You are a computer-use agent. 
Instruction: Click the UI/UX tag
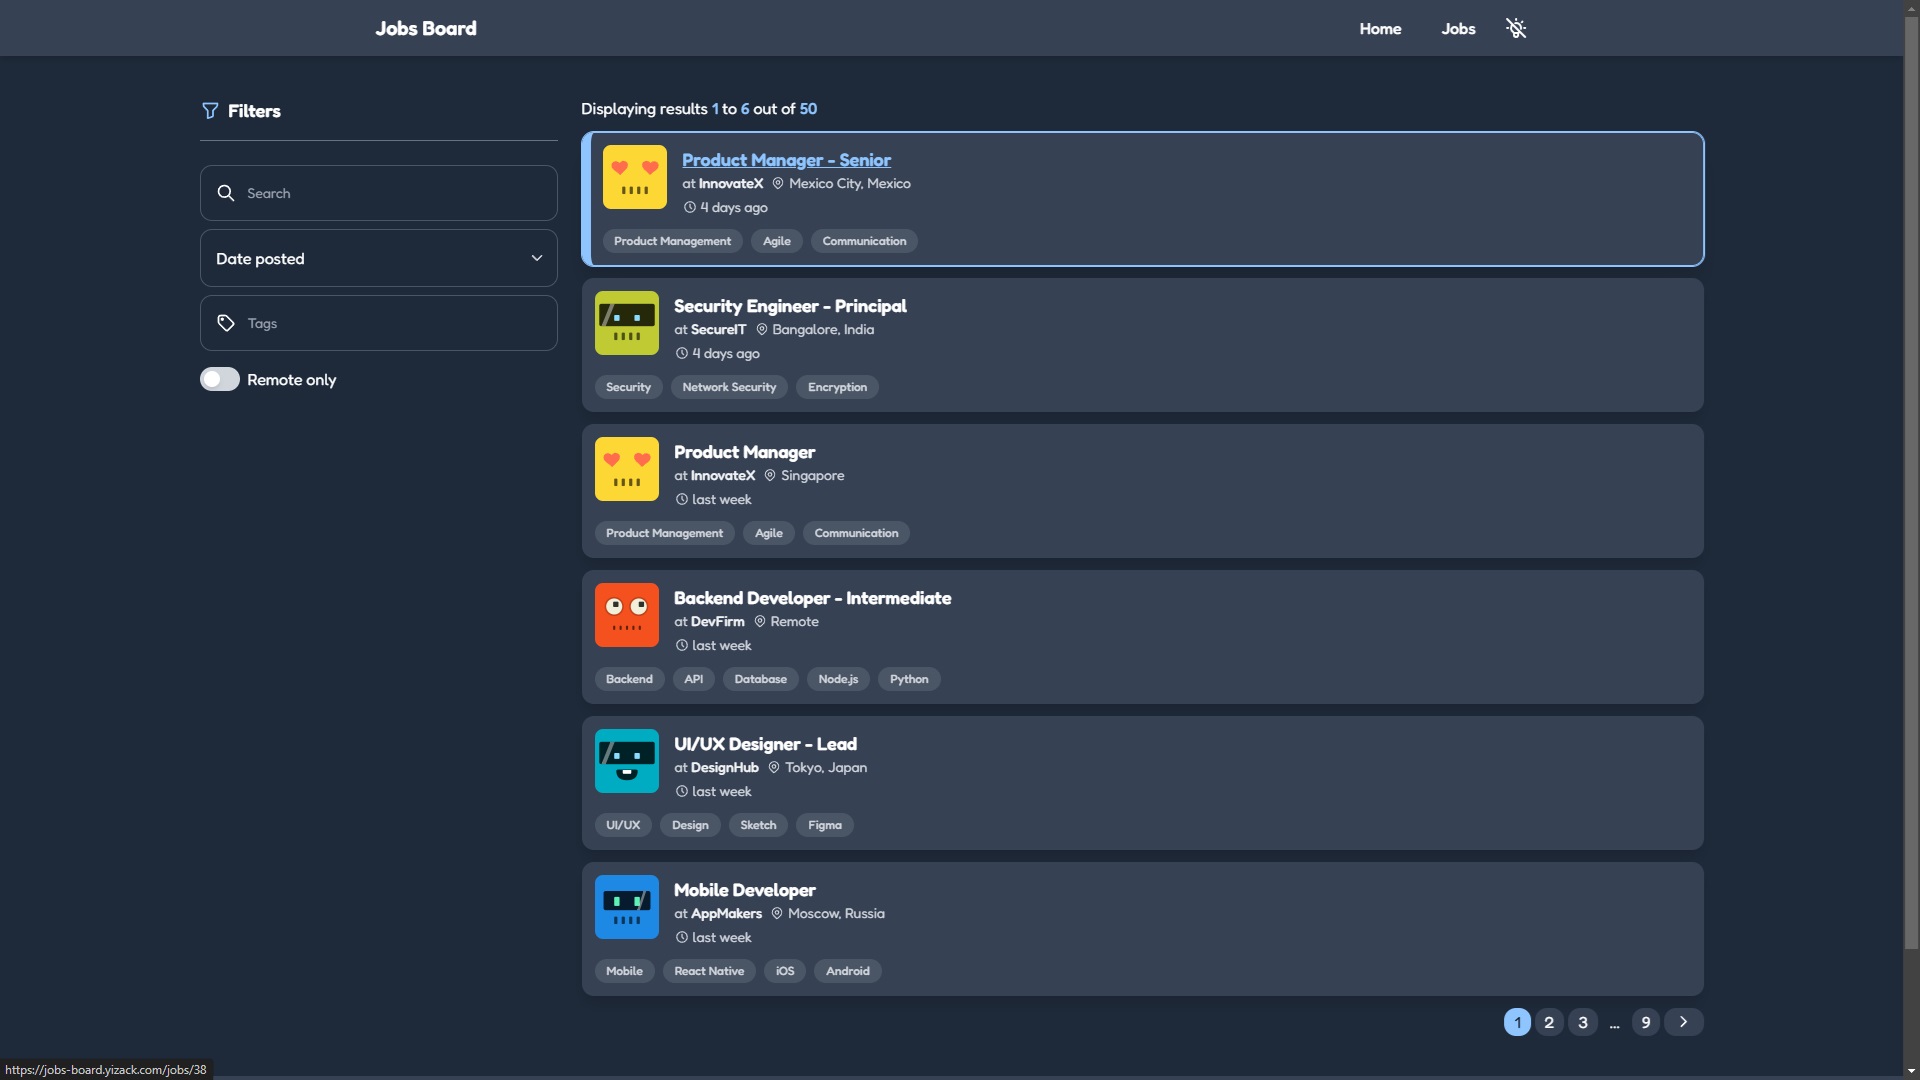click(x=623, y=825)
